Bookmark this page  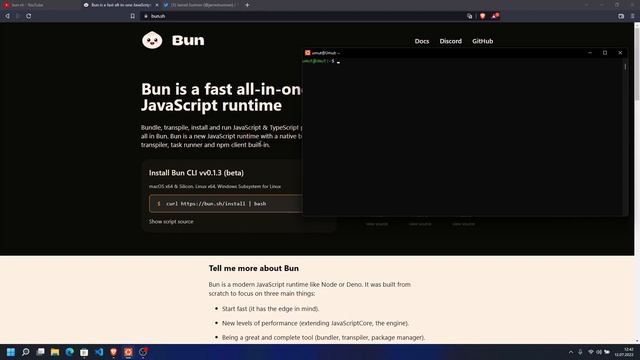coord(133,16)
